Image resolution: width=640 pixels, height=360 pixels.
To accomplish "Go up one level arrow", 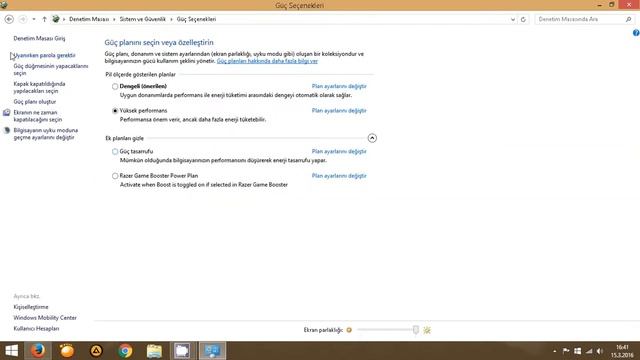I will click(44, 19).
